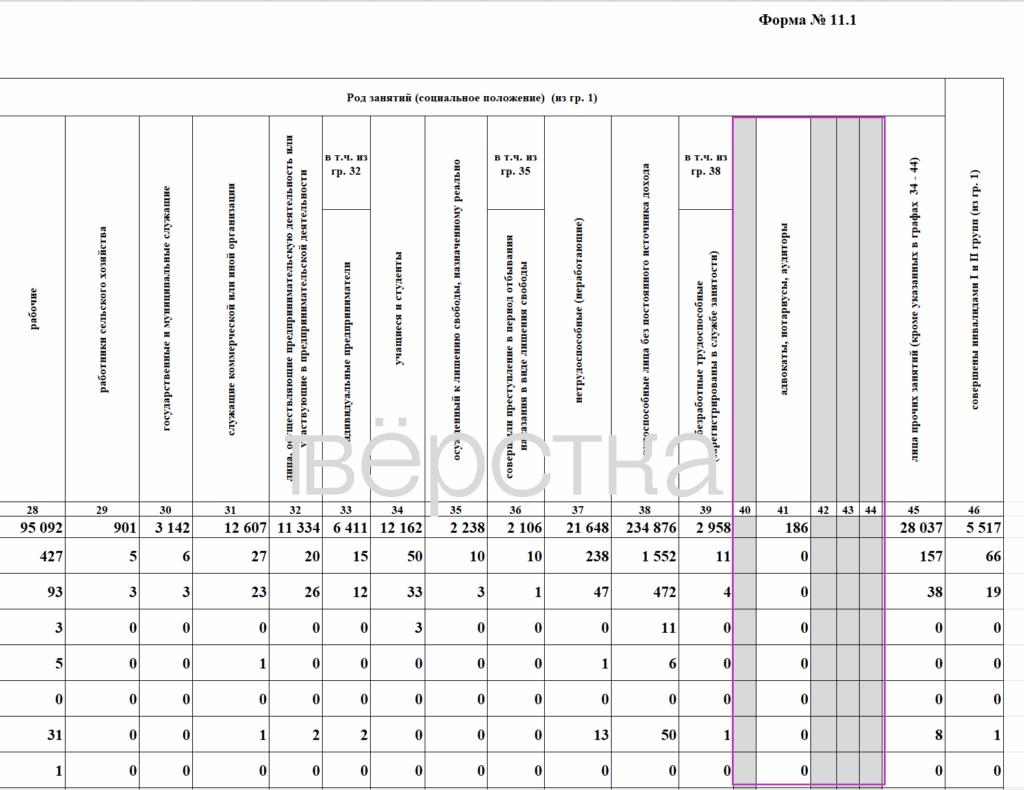The height and width of the screenshot is (790, 1024).
Task: Select the cell with value 93
Action: (x=33, y=592)
